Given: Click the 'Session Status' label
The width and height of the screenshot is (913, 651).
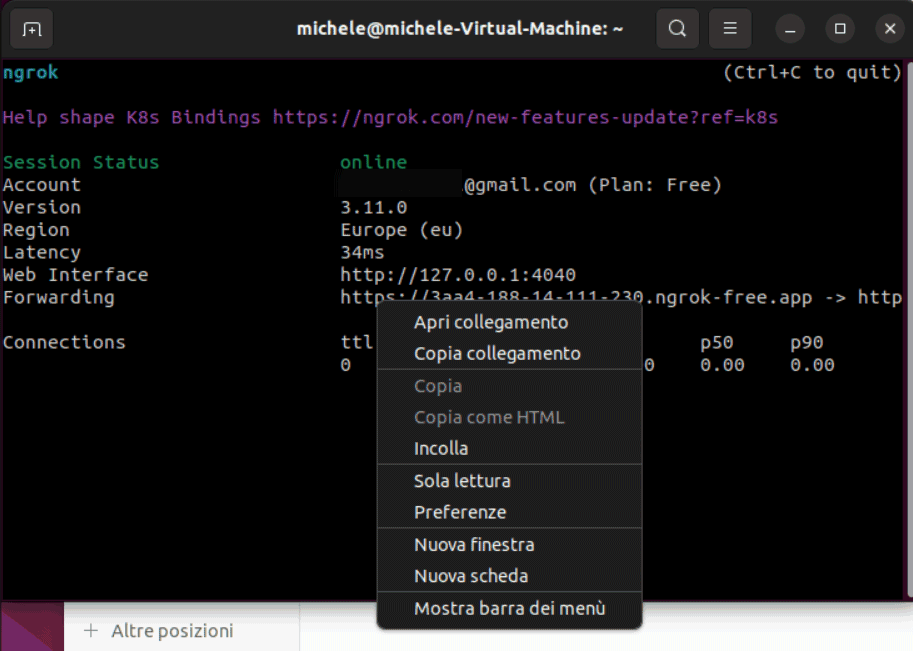Looking at the screenshot, I should pos(81,162).
